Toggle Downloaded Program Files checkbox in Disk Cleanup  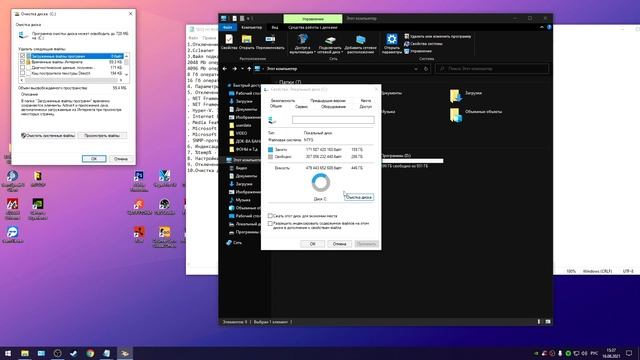(x=22, y=56)
